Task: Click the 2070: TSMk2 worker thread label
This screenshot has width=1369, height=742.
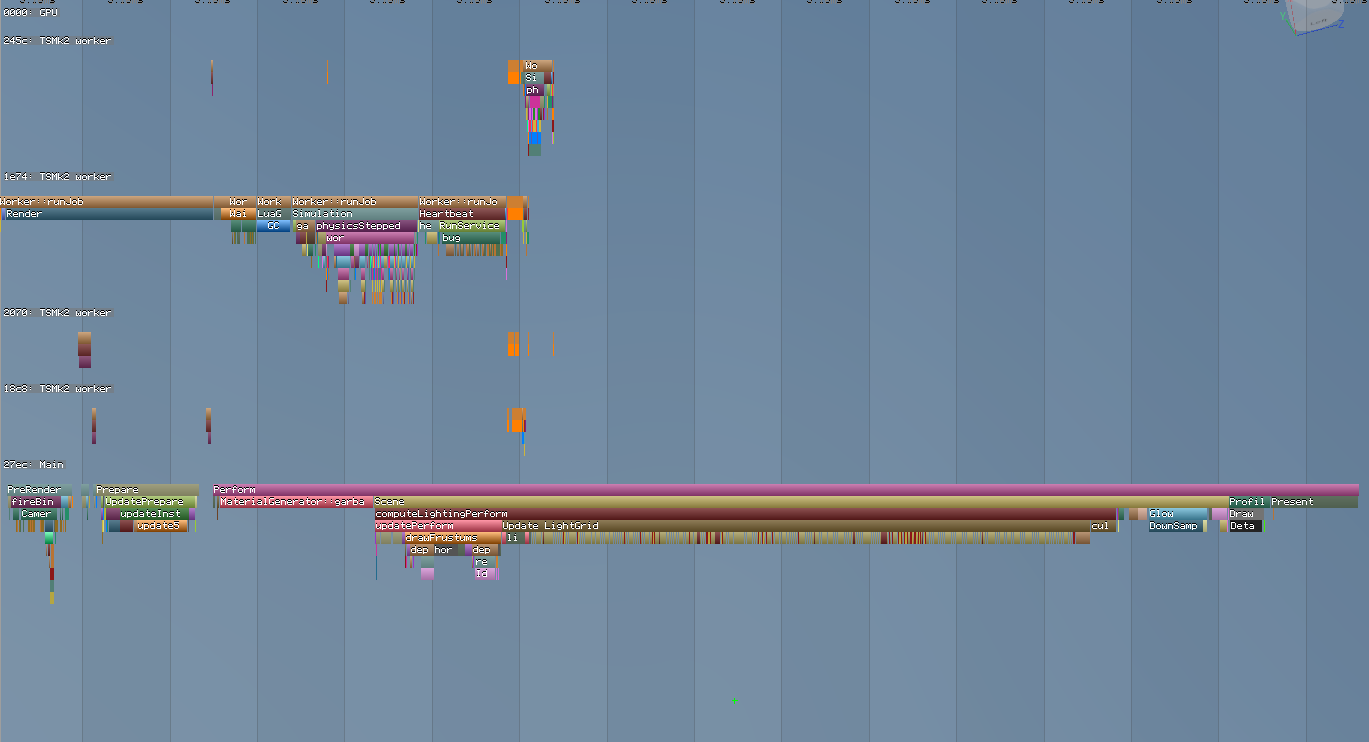Action: (57, 313)
